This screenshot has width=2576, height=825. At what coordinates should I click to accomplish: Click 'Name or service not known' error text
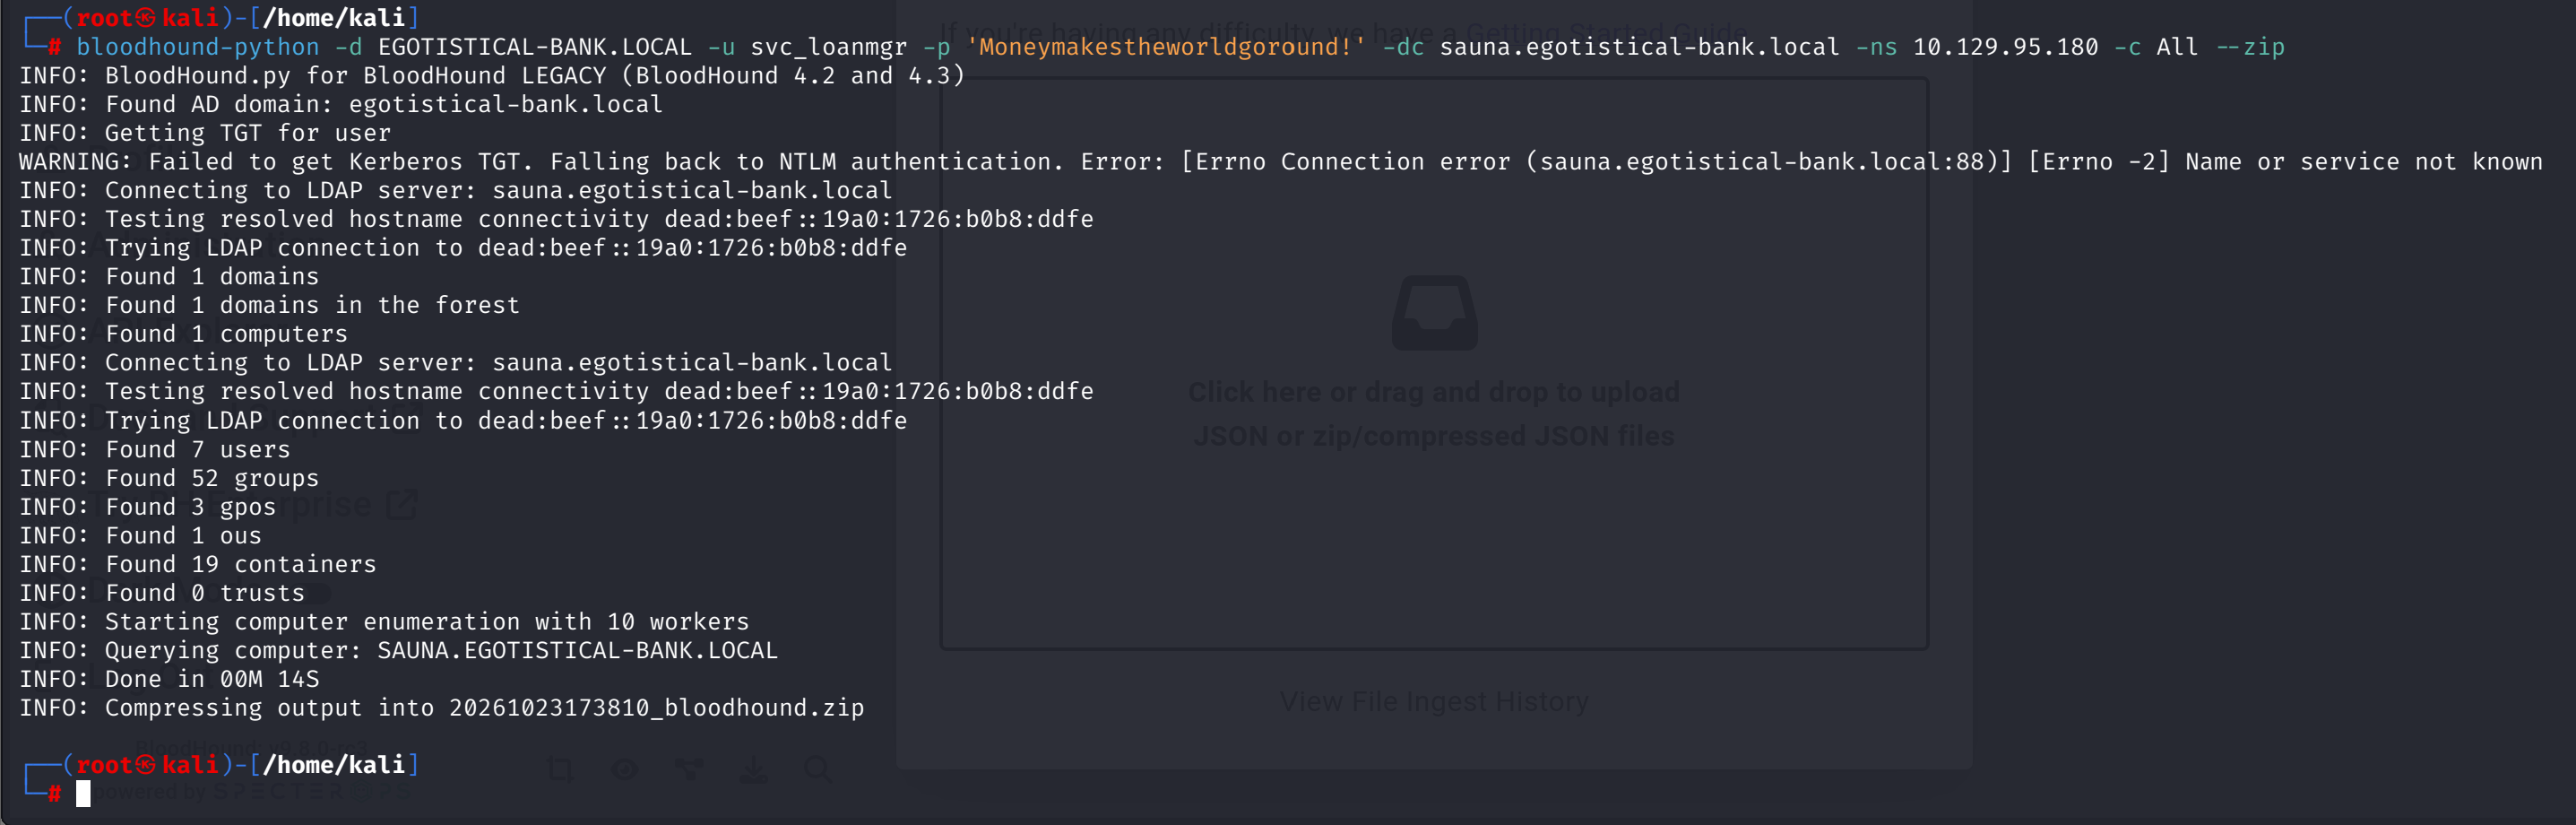[x=2363, y=162]
